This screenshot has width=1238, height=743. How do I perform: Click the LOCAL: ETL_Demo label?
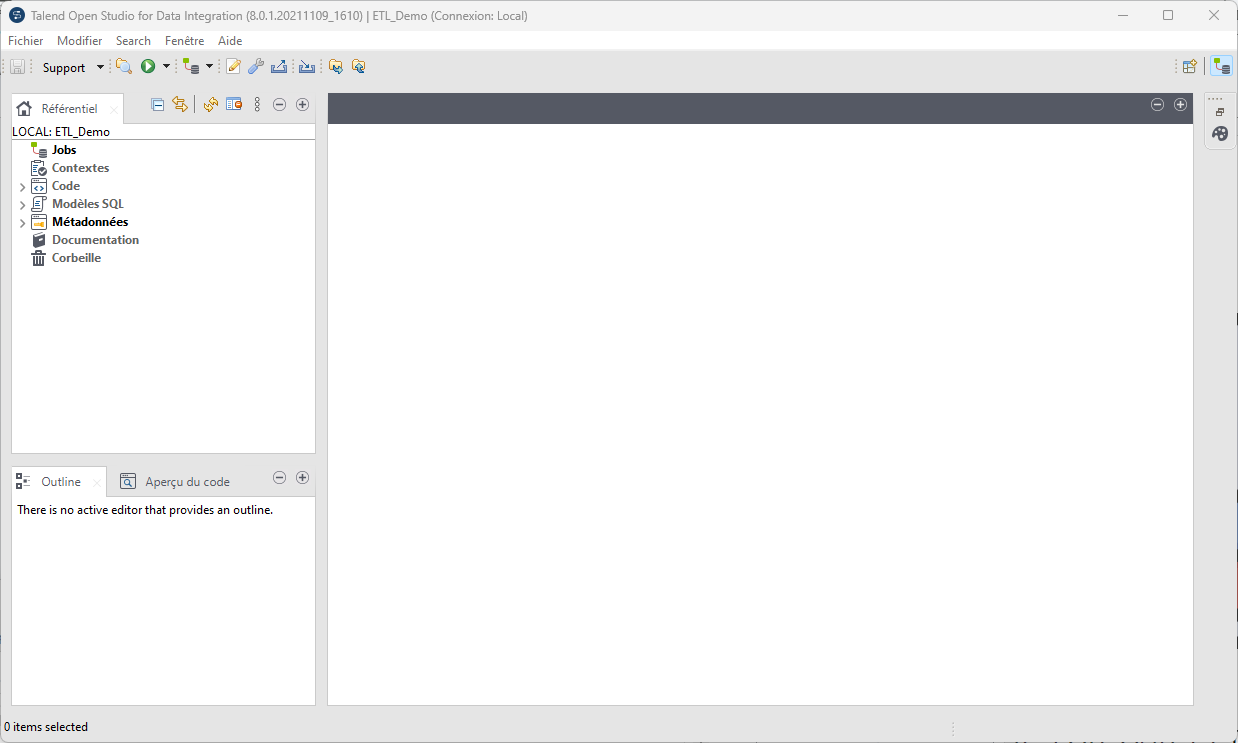(x=61, y=132)
